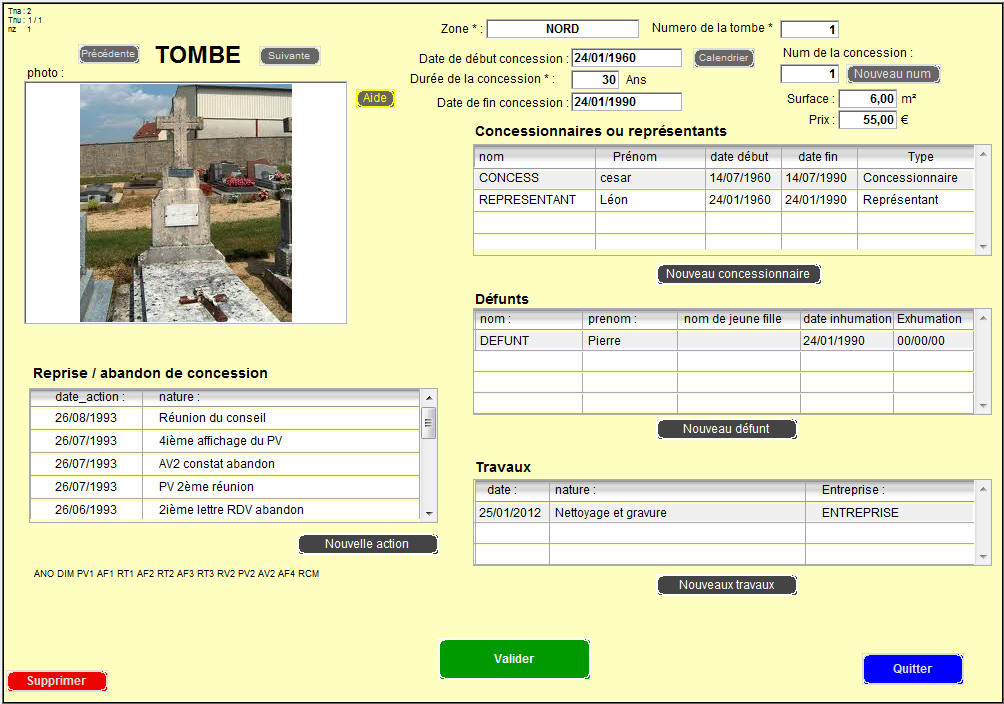
Task: Click the blue Quitter button
Action: 912,669
